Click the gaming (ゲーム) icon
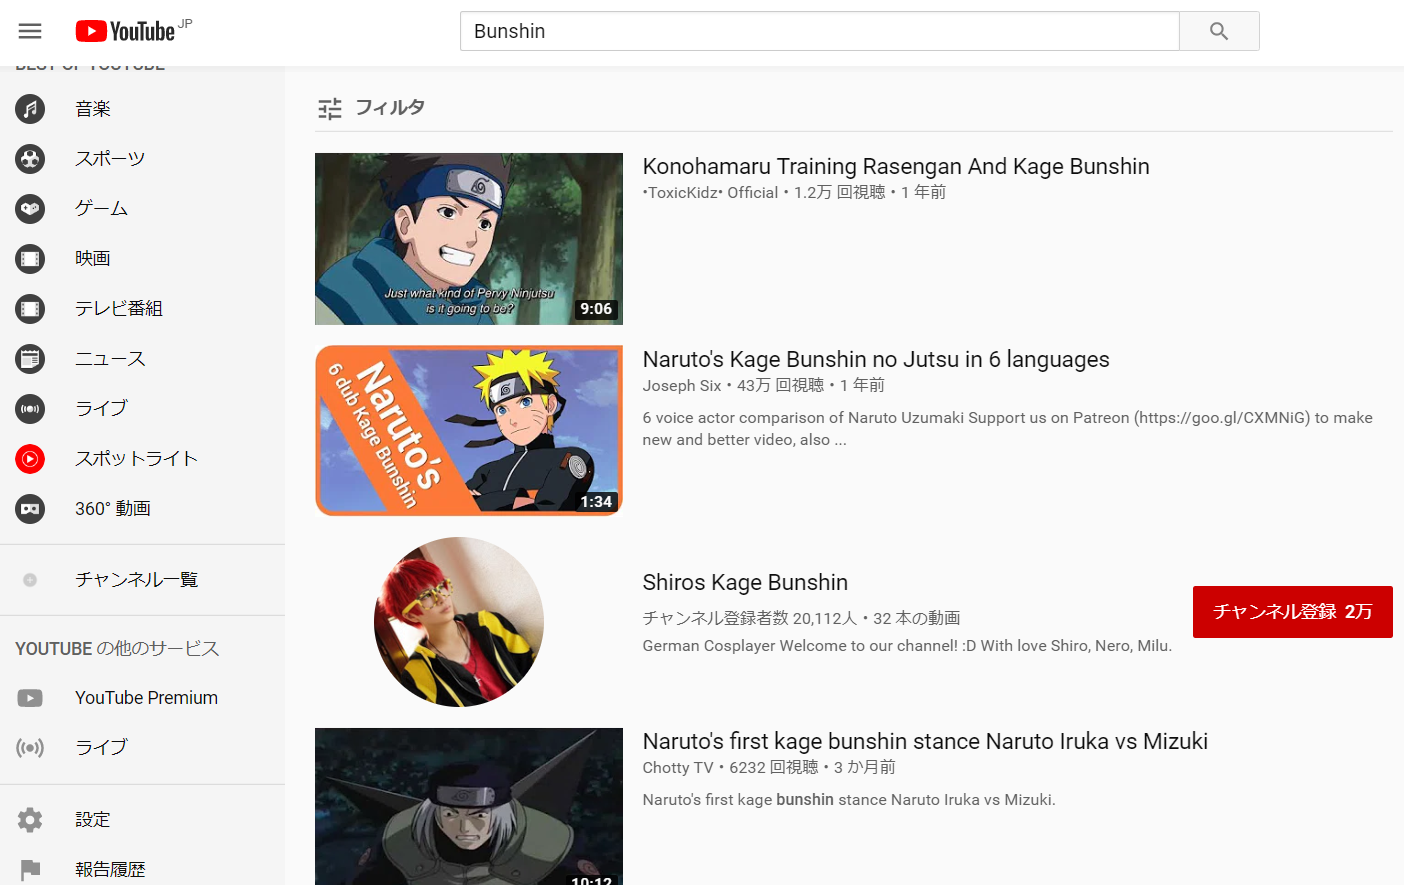 point(30,209)
